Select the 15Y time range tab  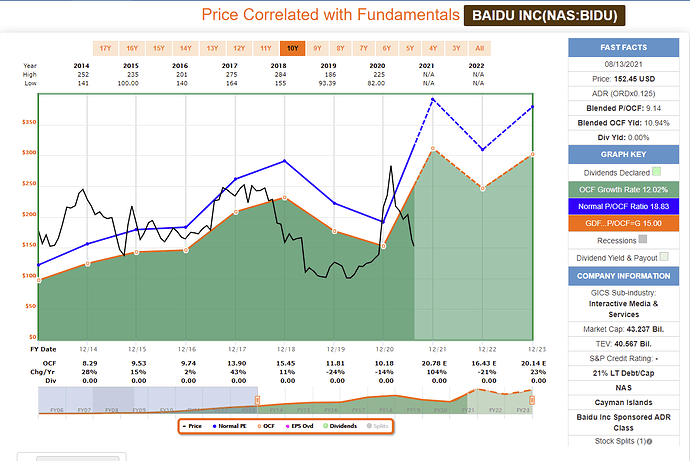click(159, 48)
